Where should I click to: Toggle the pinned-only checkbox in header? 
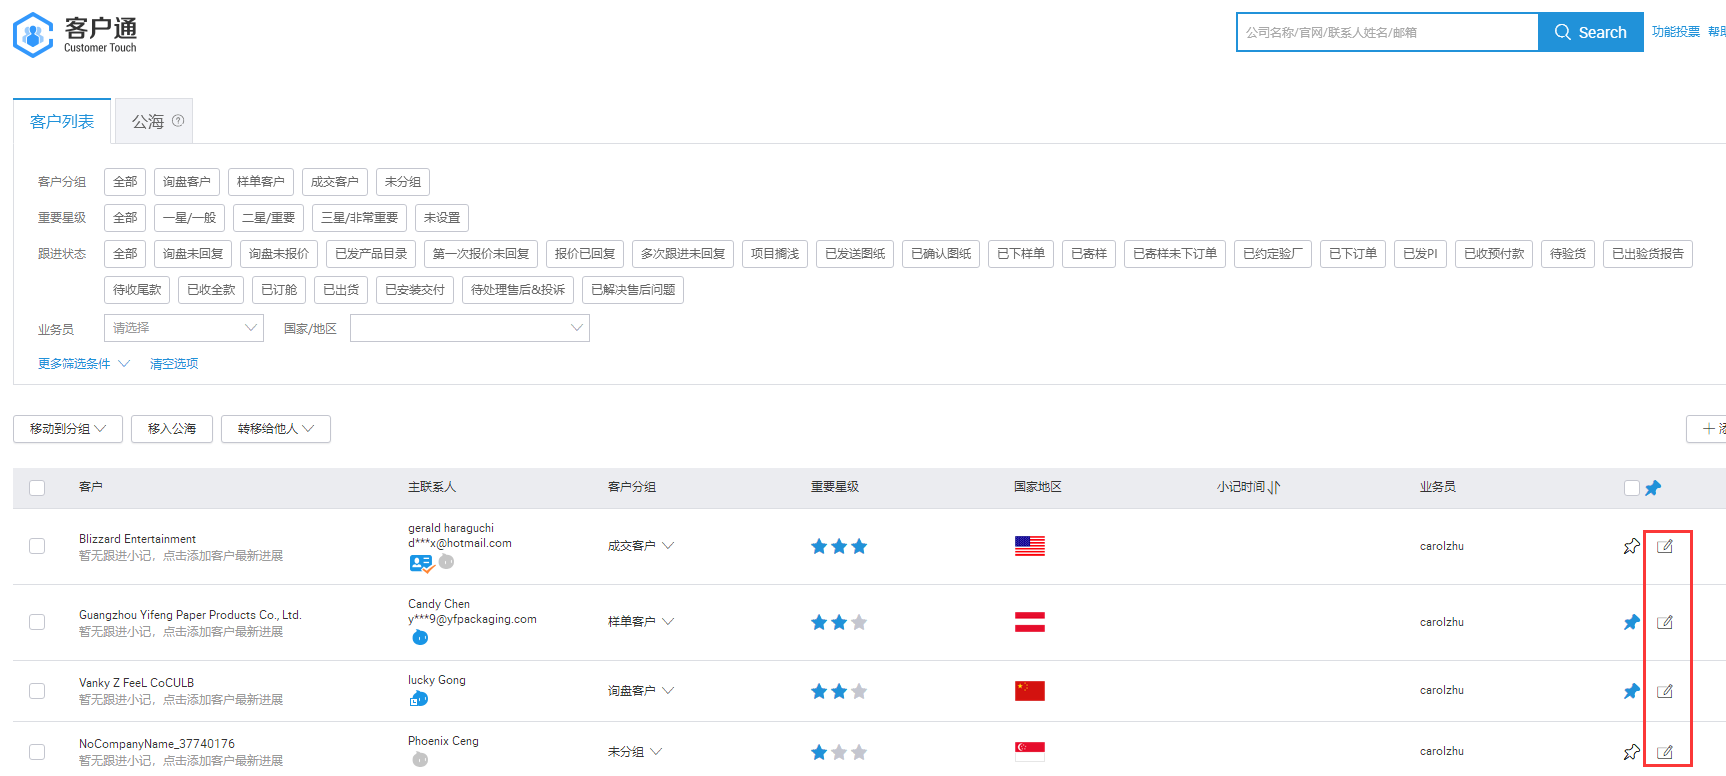tap(1632, 488)
